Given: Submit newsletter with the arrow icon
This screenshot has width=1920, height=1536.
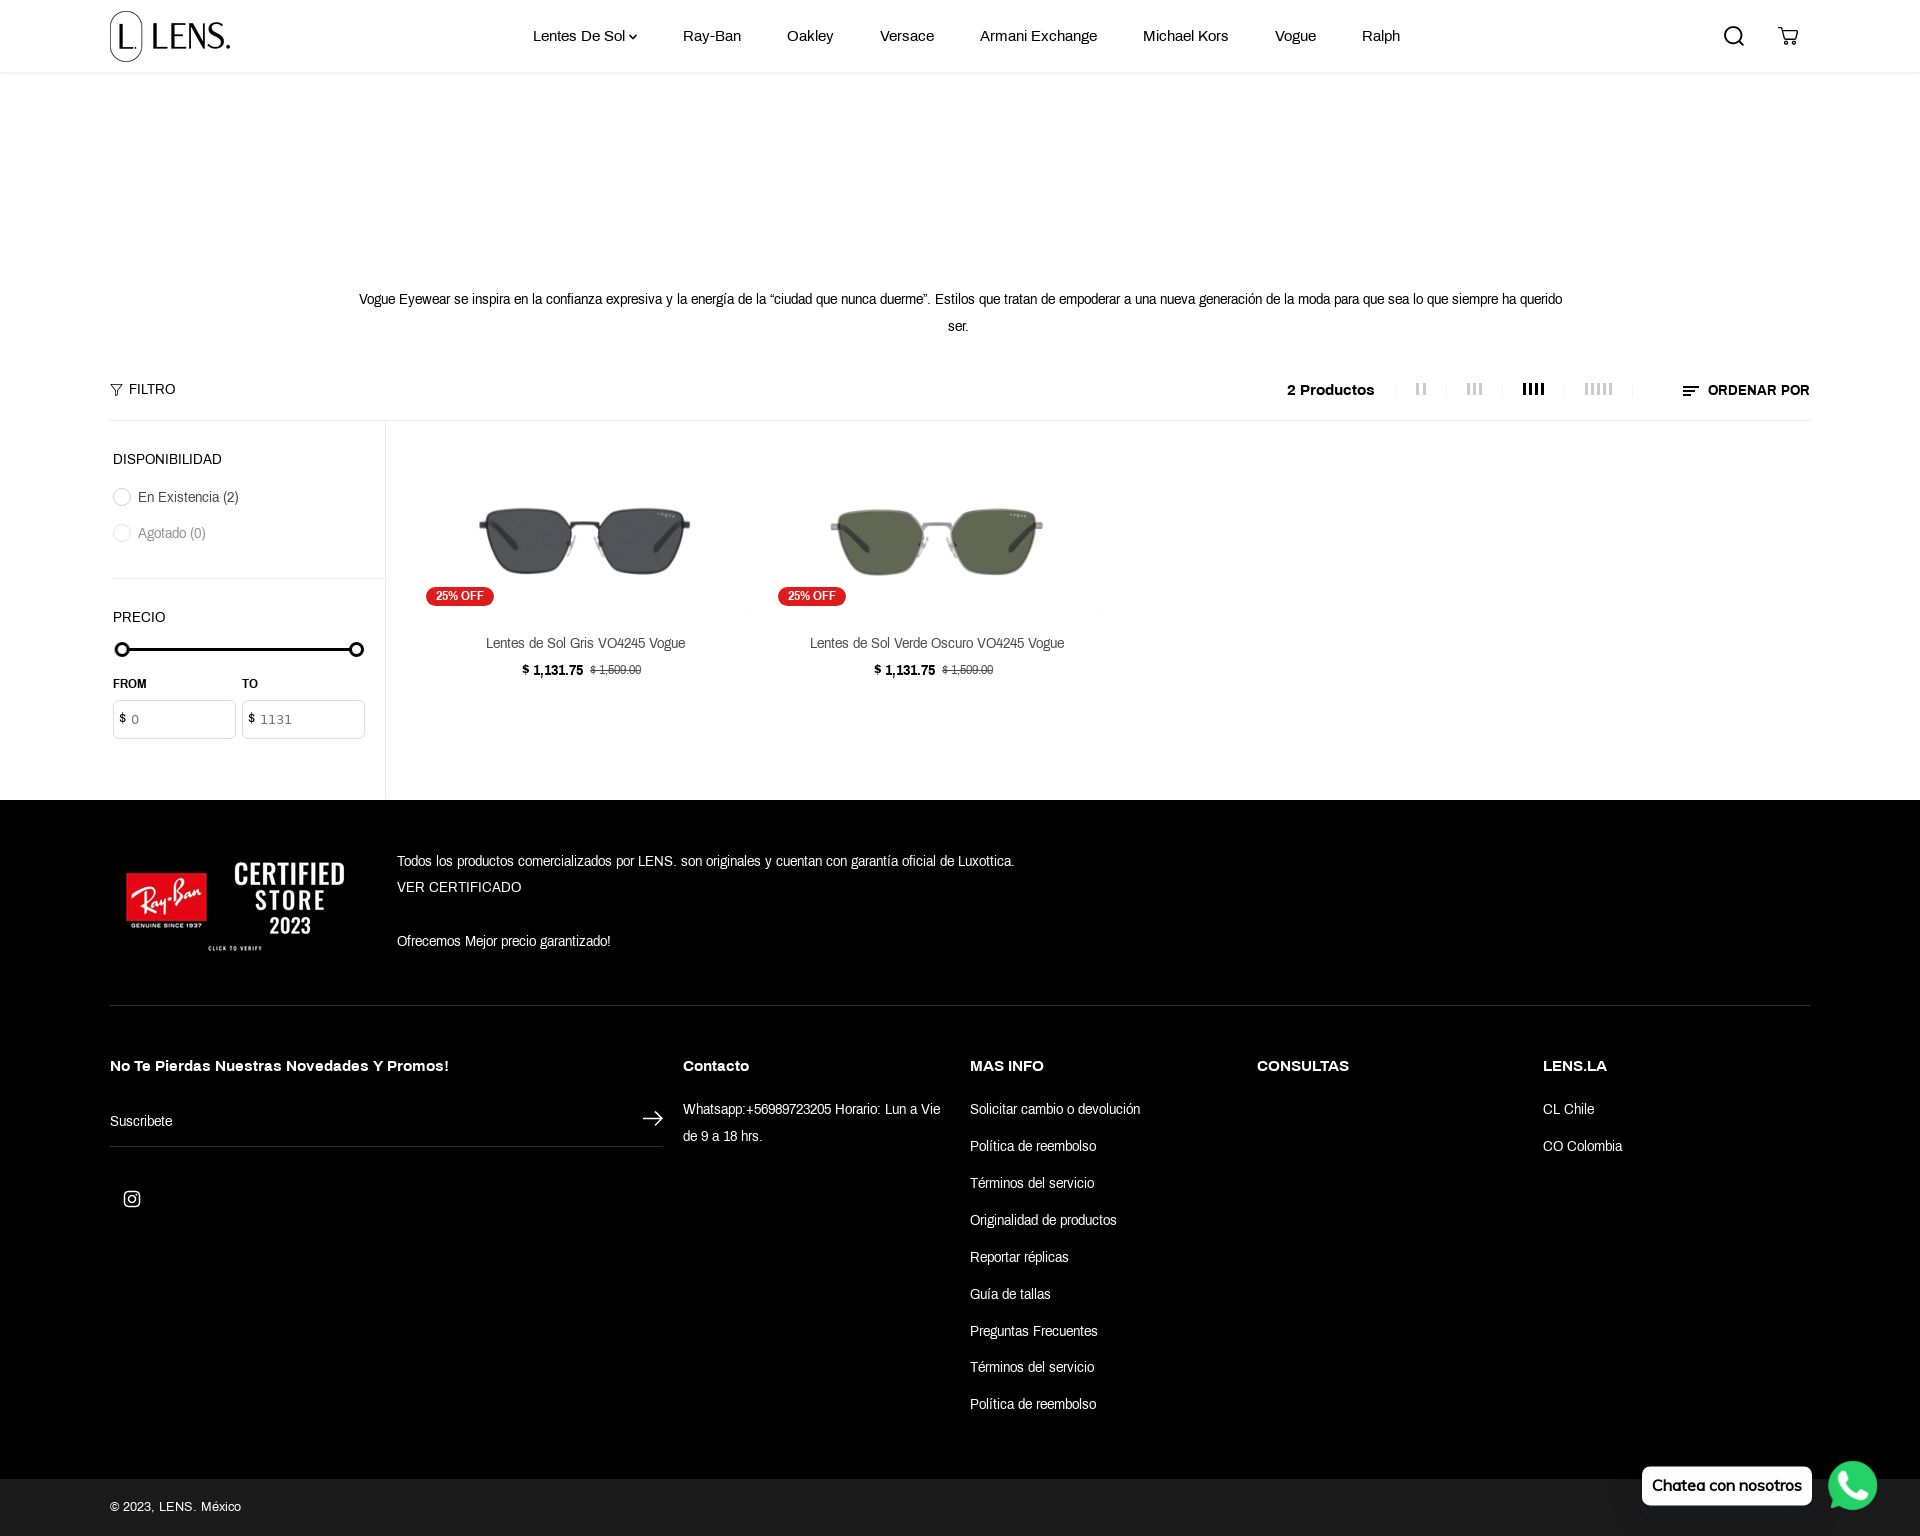Looking at the screenshot, I should (x=652, y=1119).
